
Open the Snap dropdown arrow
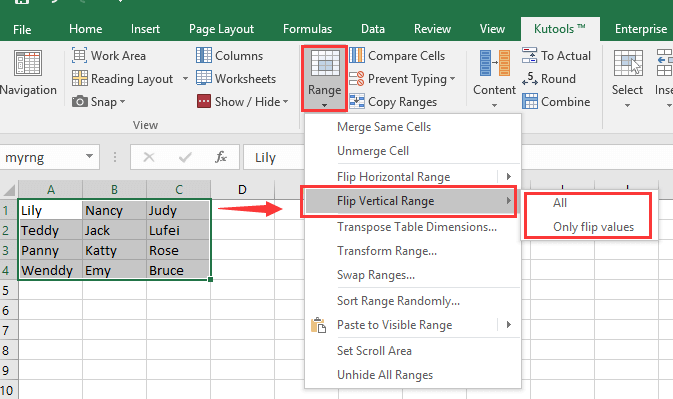tap(123, 102)
